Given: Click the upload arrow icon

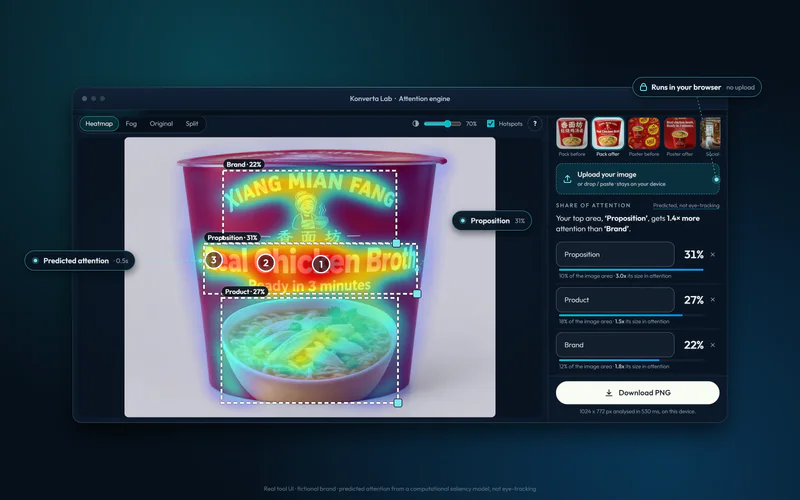Looking at the screenshot, I should (x=567, y=179).
